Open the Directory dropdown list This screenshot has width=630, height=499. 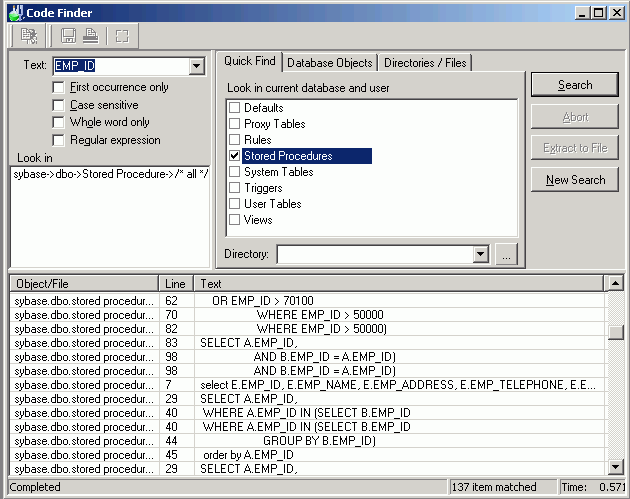click(x=480, y=254)
